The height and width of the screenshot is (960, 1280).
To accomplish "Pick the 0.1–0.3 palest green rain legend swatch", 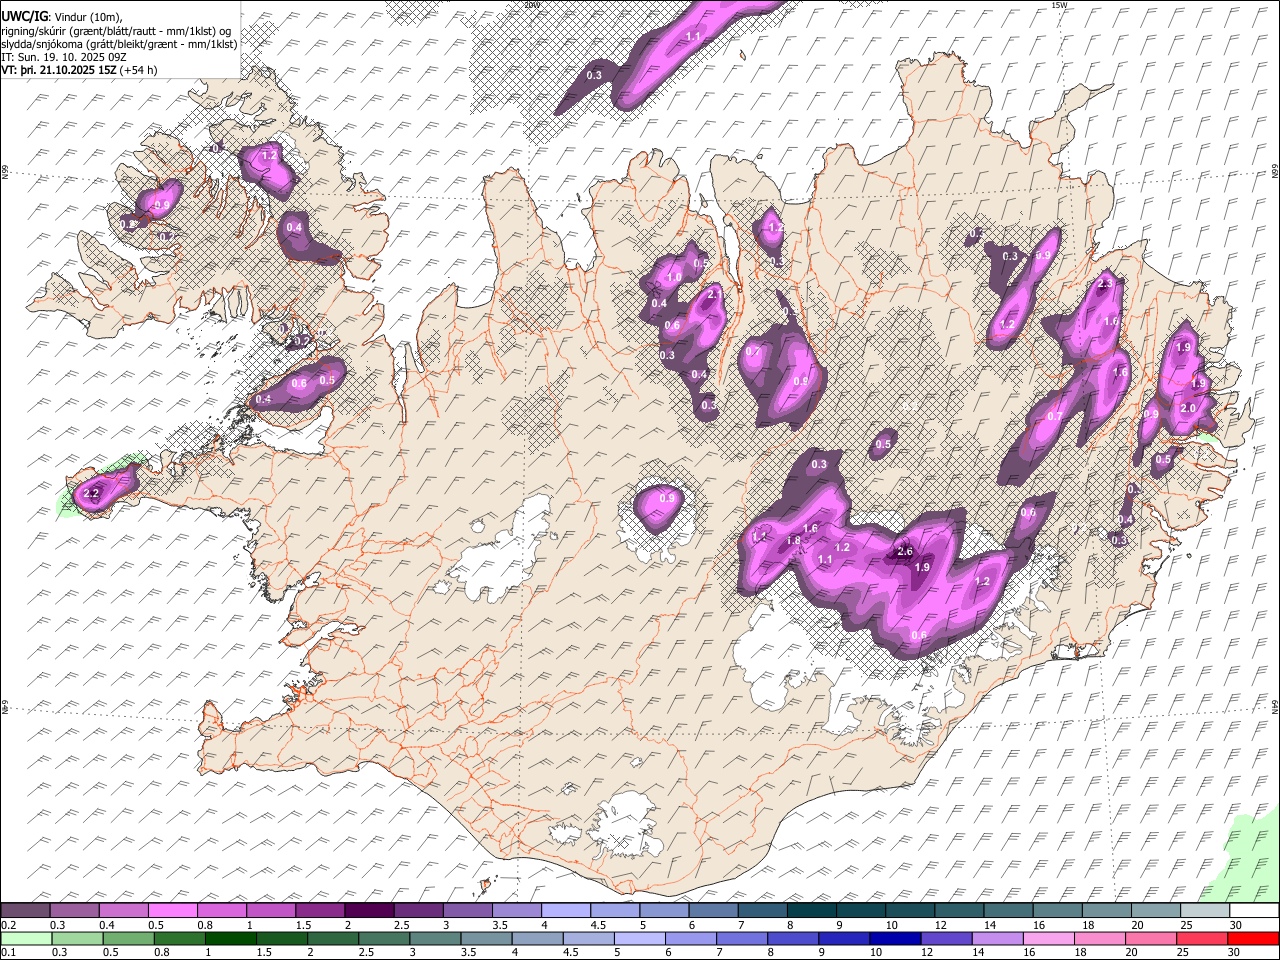I will click(26, 939).
